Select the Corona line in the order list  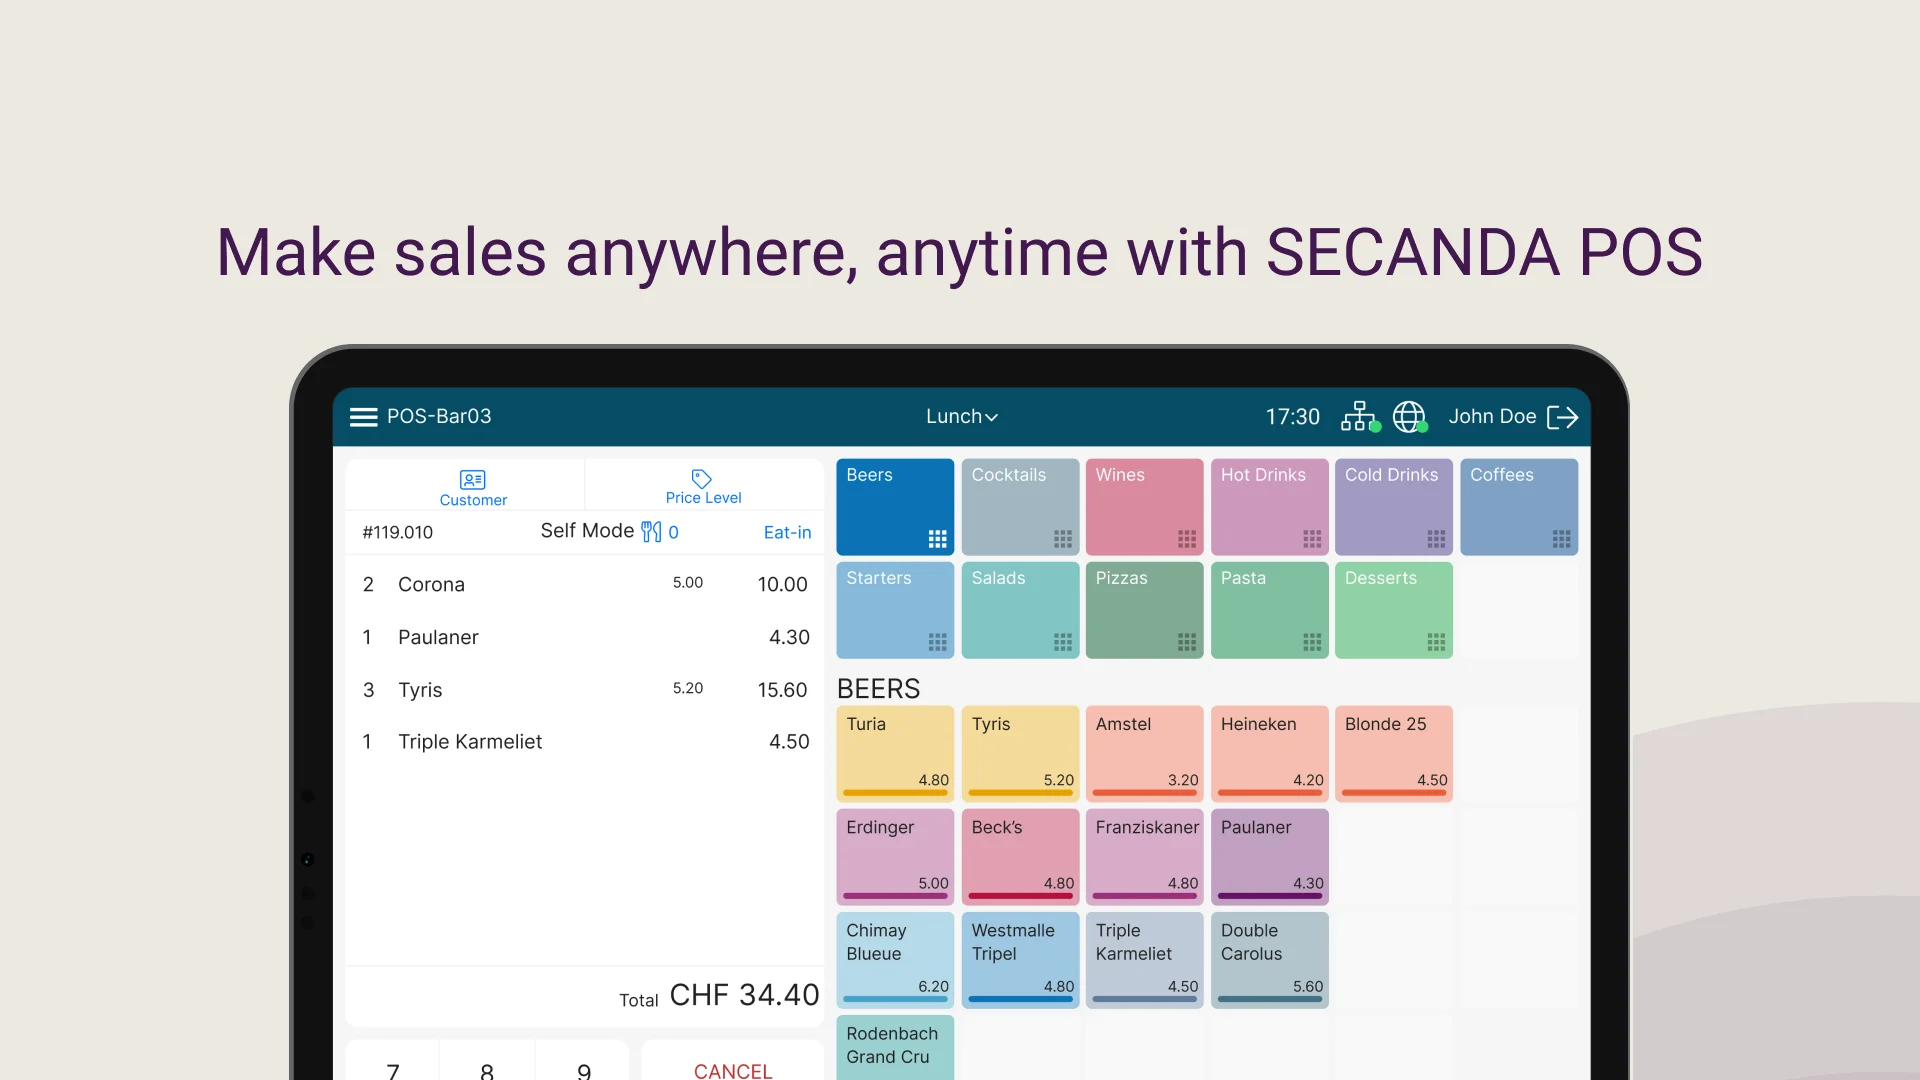(x=580, y=584)
